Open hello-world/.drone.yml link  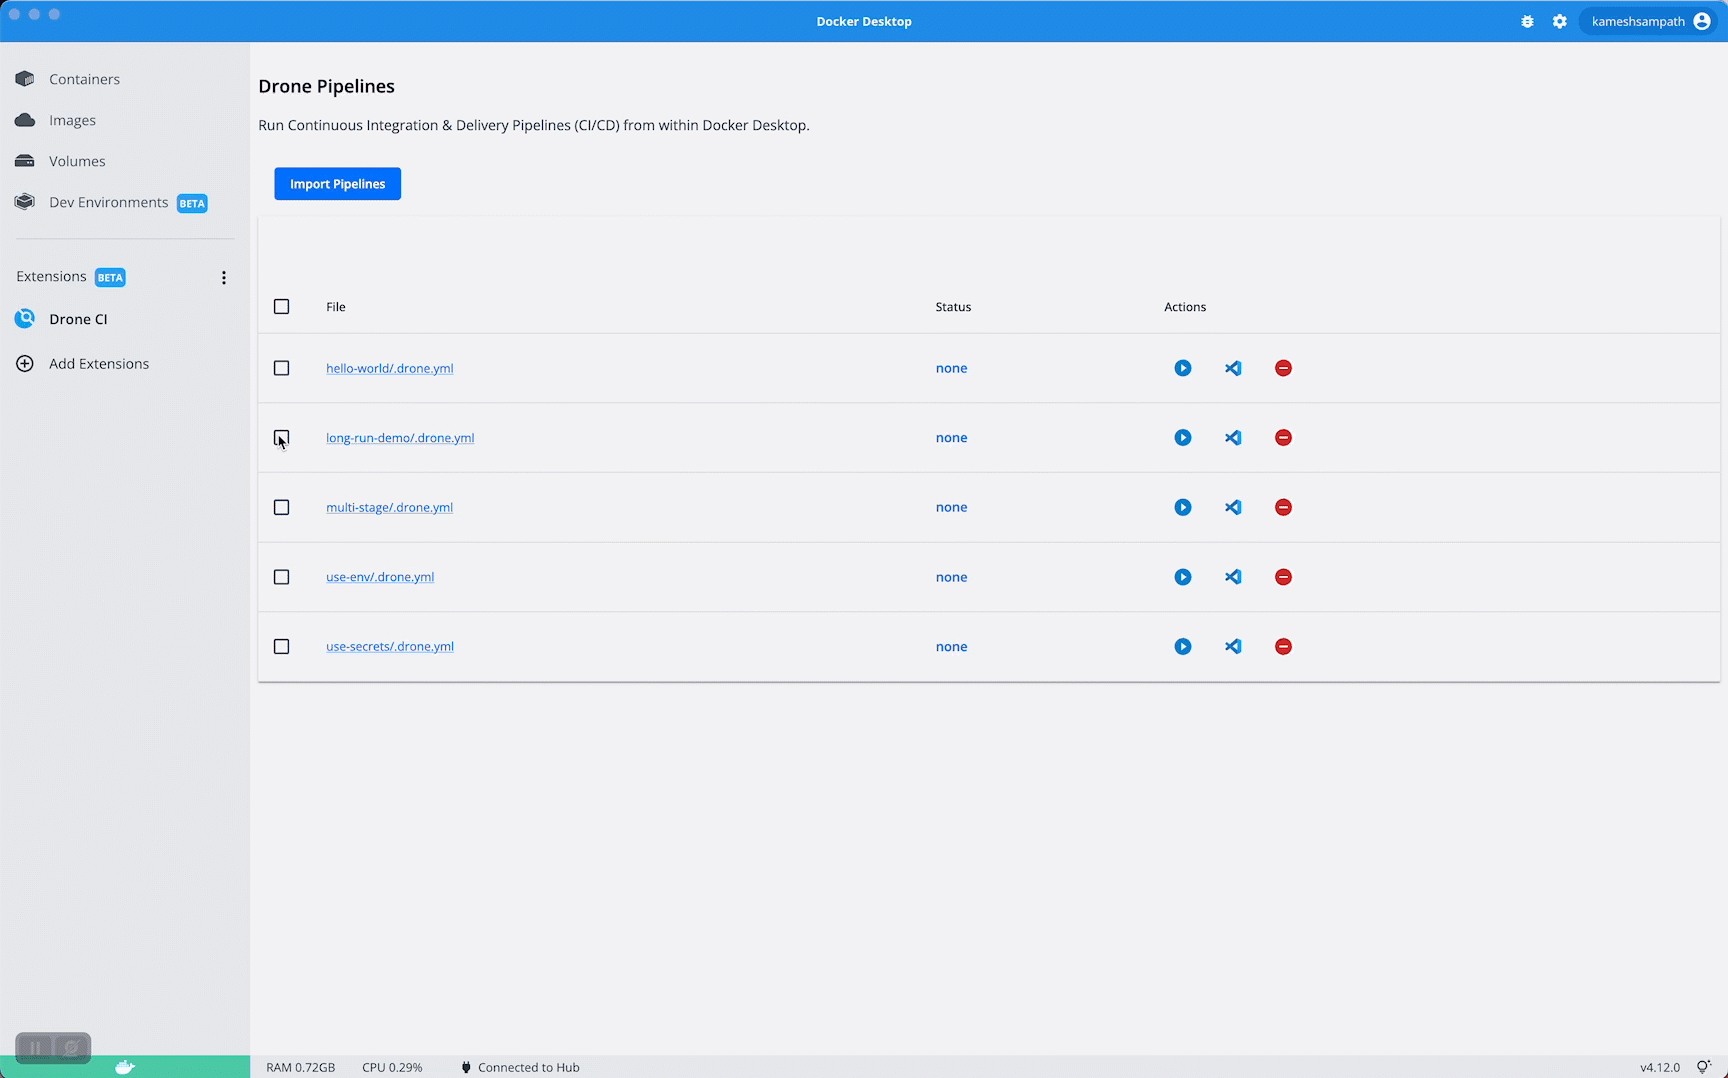click(390, 368)
